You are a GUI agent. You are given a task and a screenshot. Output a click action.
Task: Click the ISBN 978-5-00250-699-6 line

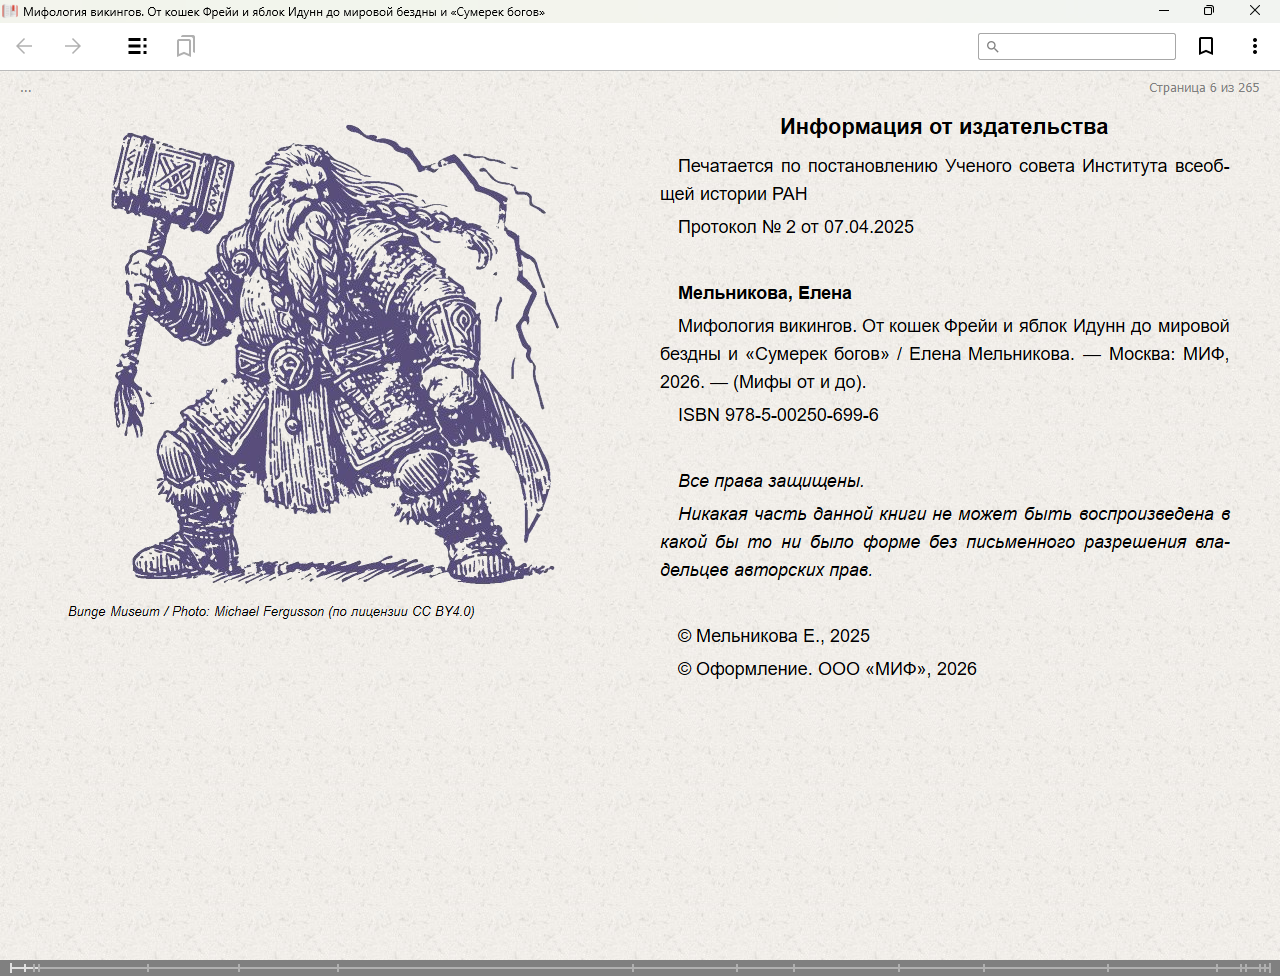[x=778, y=415]
